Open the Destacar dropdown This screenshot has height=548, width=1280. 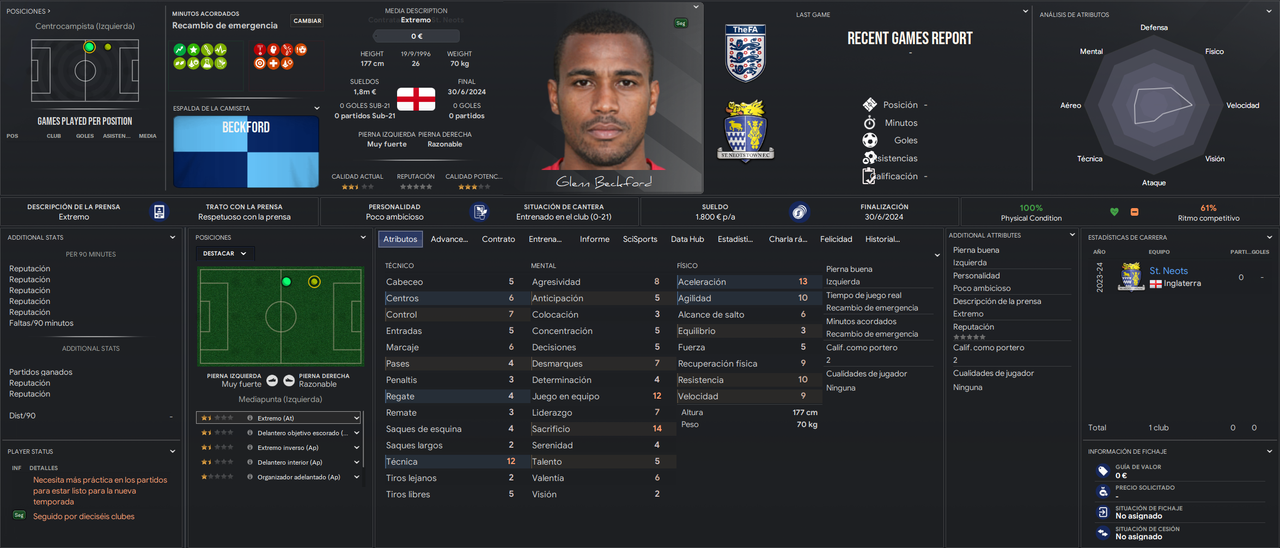(x=225, y=253)
